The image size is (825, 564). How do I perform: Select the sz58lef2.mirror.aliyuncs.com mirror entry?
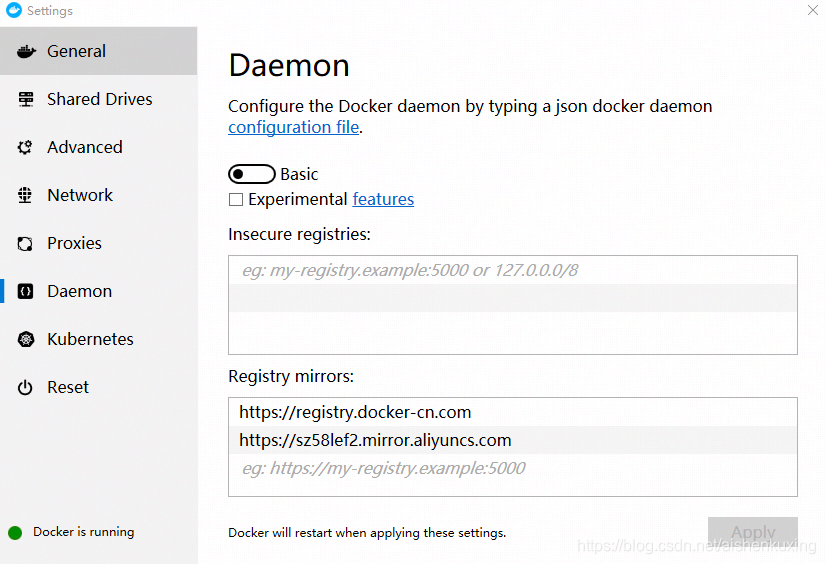pyautogui.click(x=513, y=440)
